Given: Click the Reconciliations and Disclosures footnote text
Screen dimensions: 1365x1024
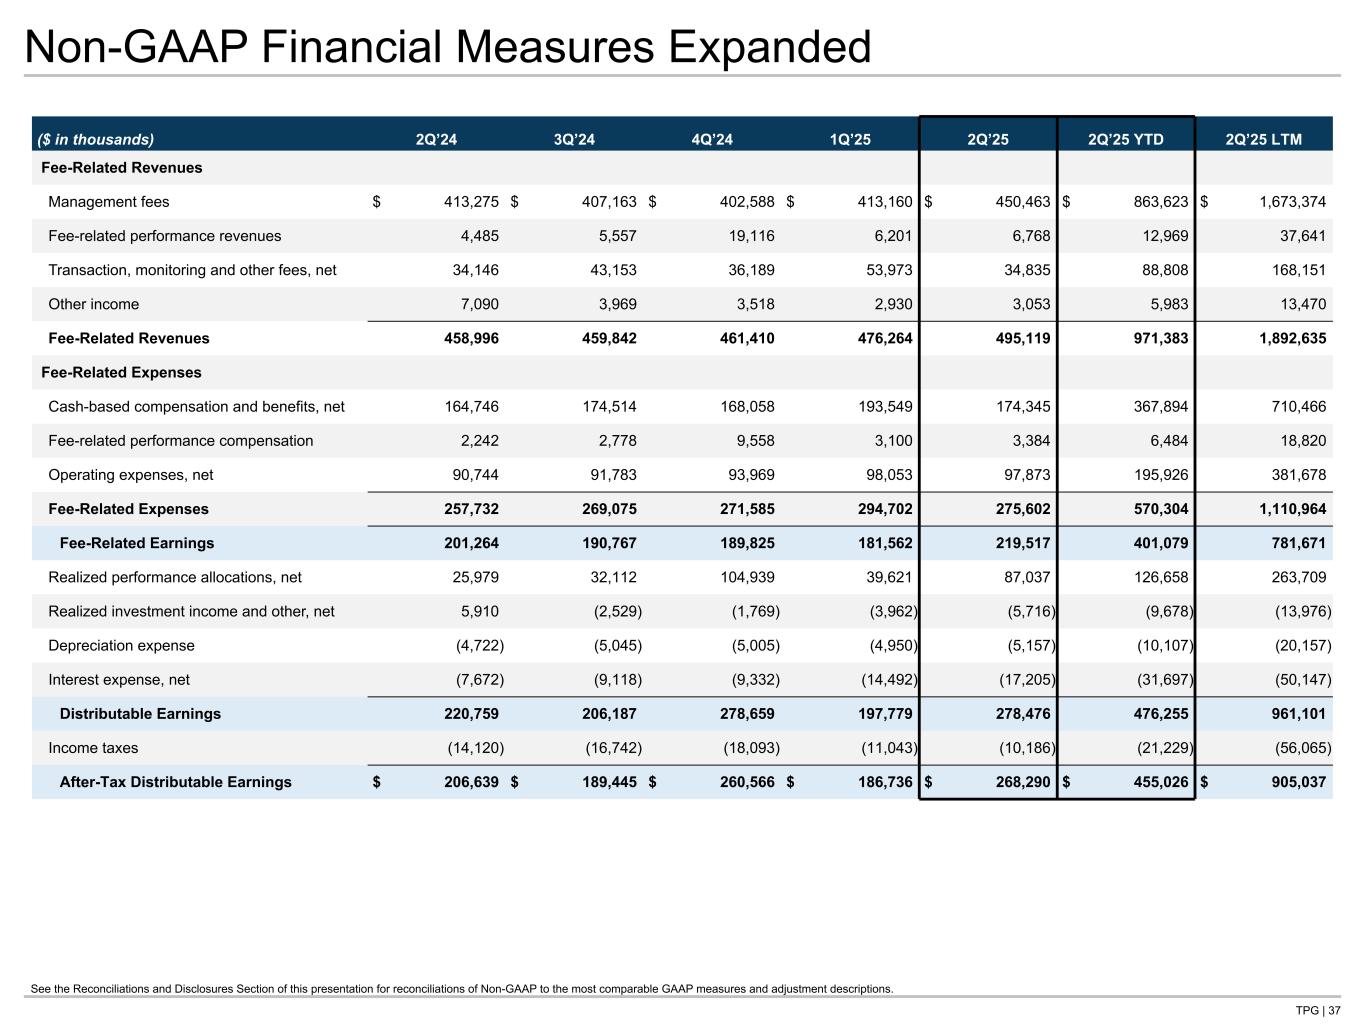Looking at the screenshot, I should [462, 989].
